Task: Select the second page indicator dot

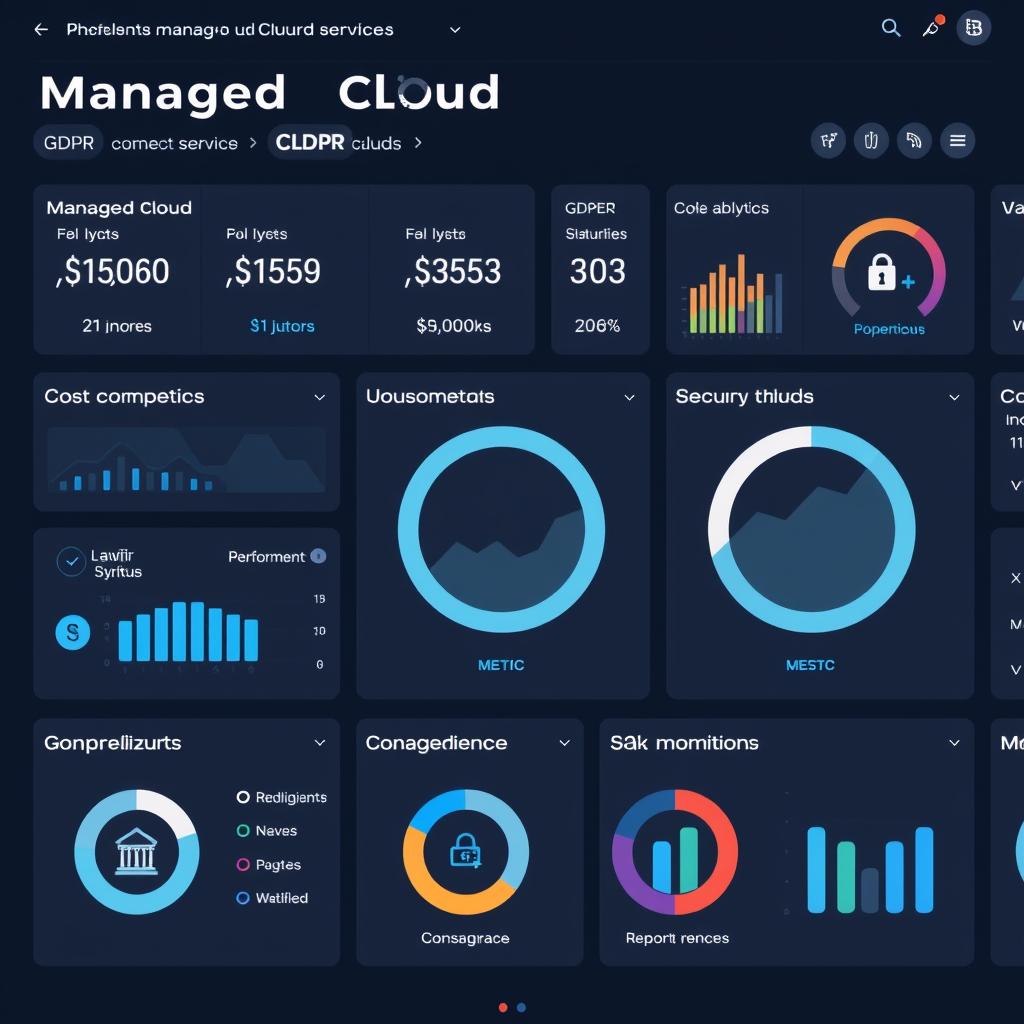Action: click(x=520, y=1007)
